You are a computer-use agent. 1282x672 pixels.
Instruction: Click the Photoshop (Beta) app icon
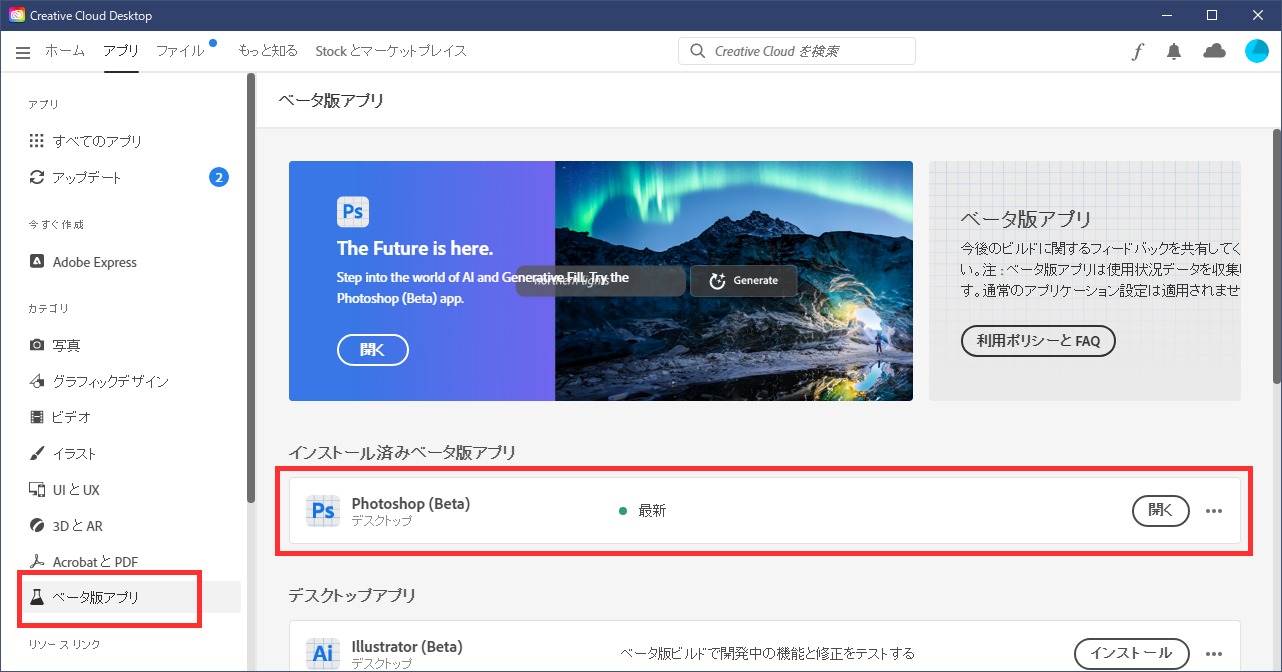[323, 510]
